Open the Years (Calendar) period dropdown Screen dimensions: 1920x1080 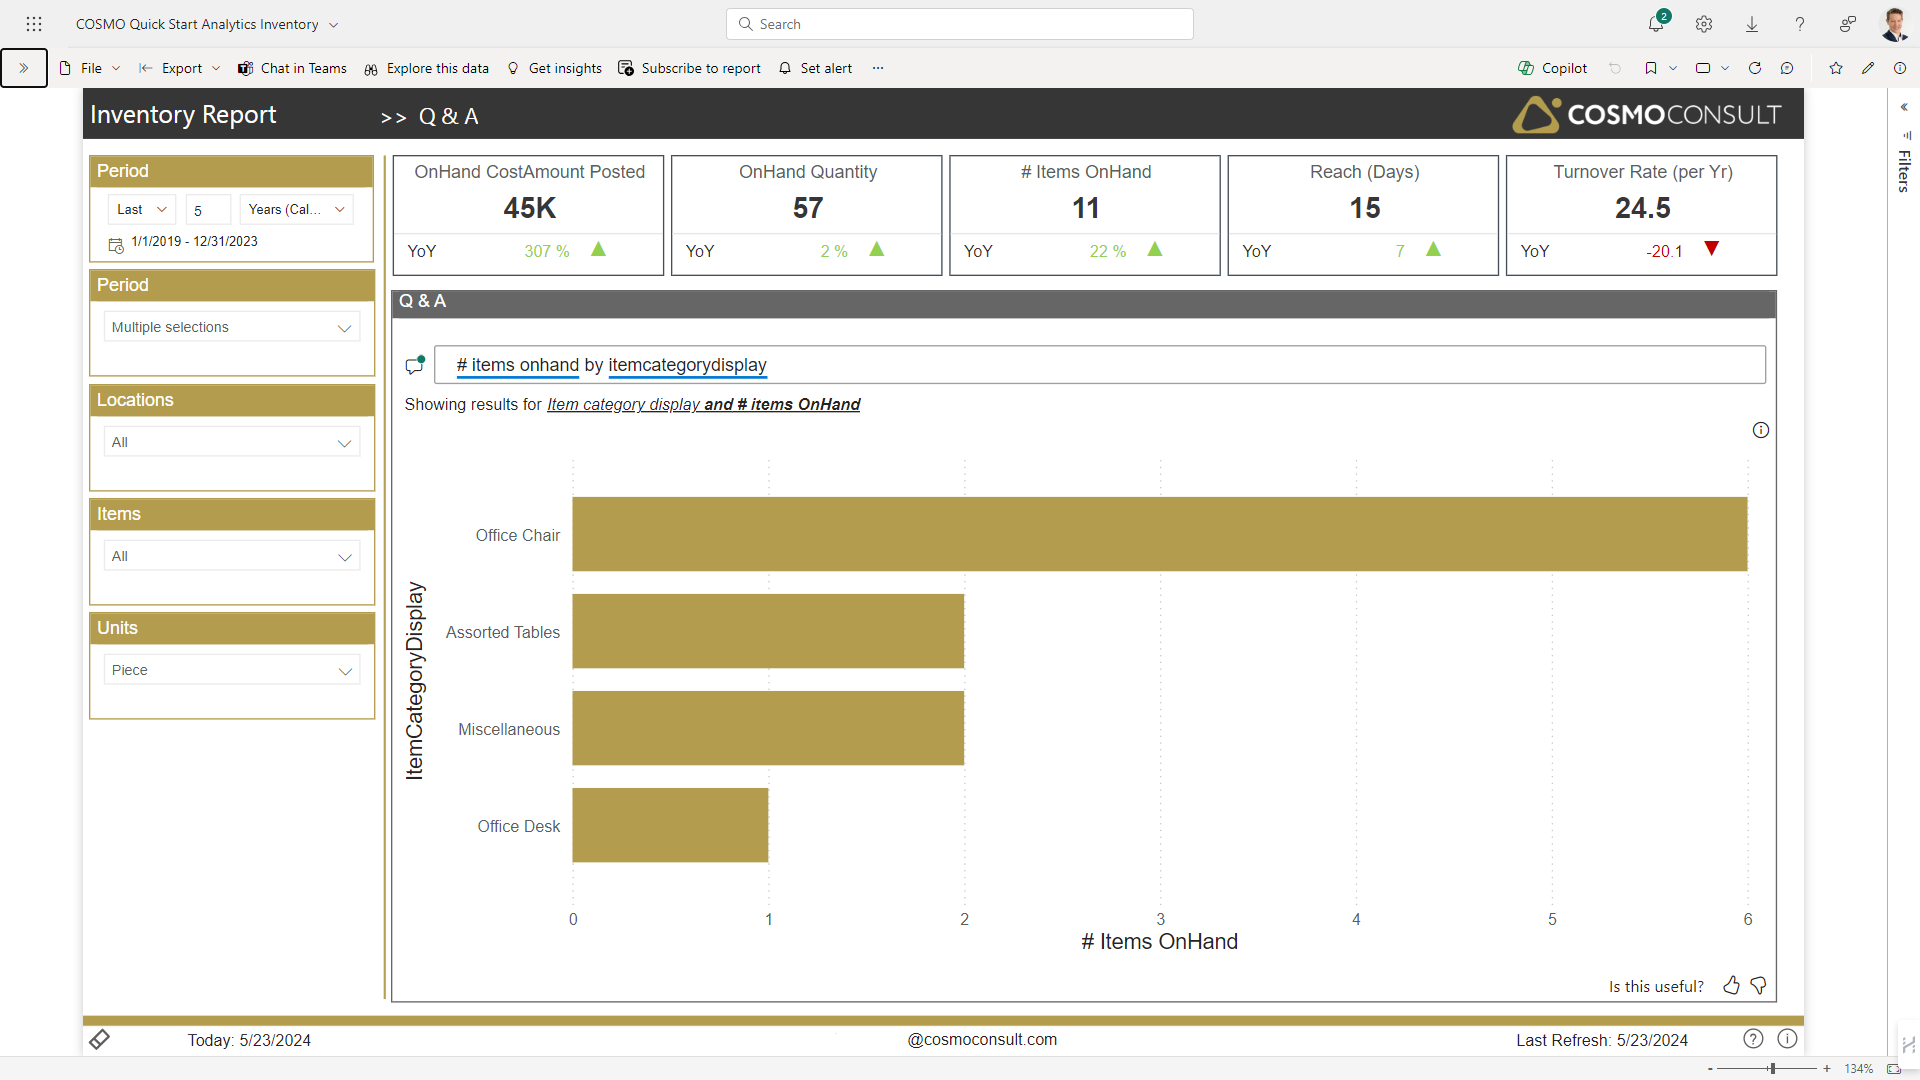296,209
